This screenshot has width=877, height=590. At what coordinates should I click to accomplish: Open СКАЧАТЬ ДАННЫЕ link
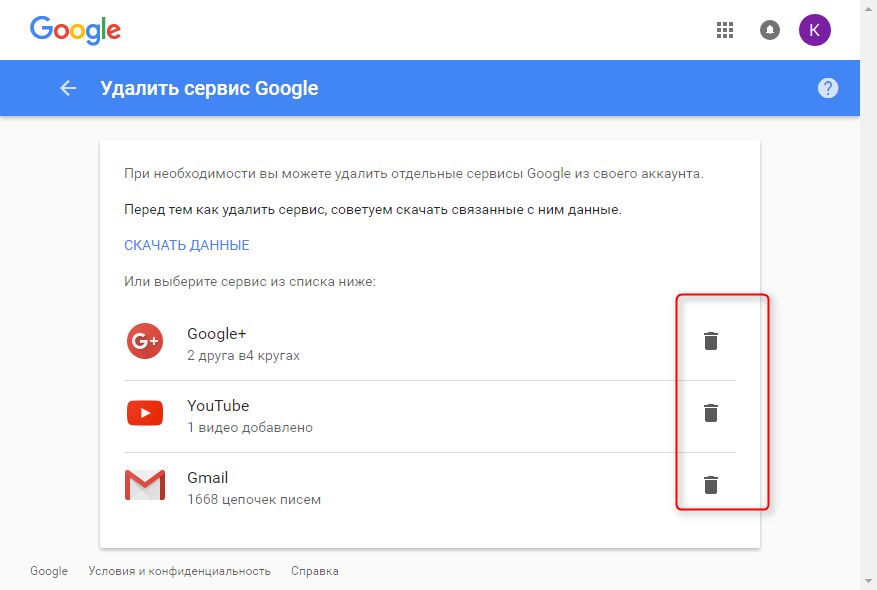coord(187,245)
